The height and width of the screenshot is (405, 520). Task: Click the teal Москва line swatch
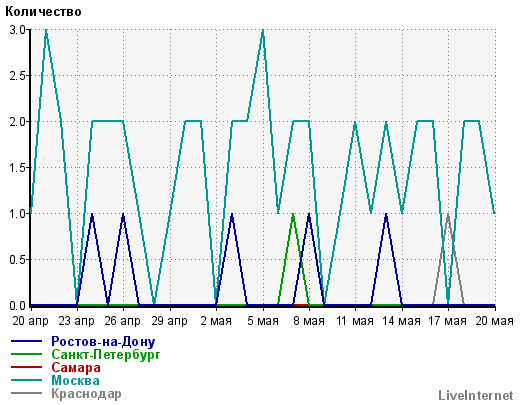(x=26, y=380)
